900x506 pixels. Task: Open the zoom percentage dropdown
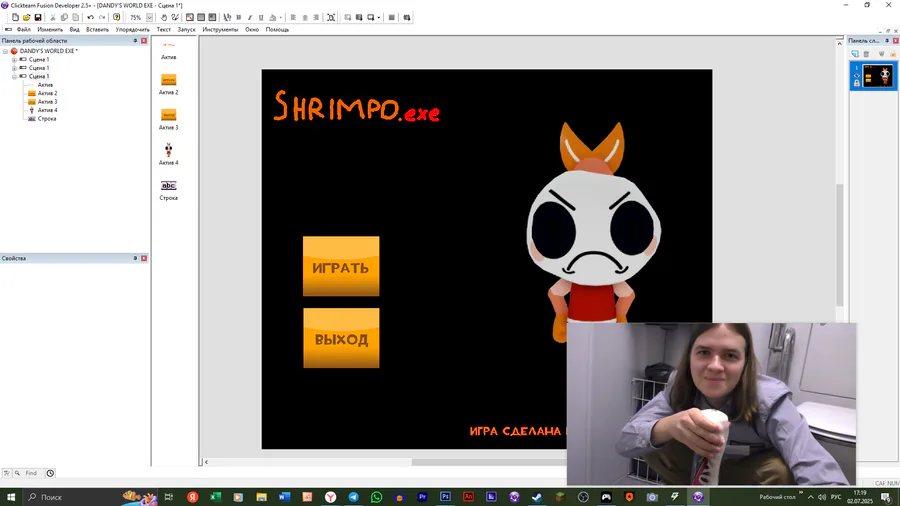click(149, 17)
